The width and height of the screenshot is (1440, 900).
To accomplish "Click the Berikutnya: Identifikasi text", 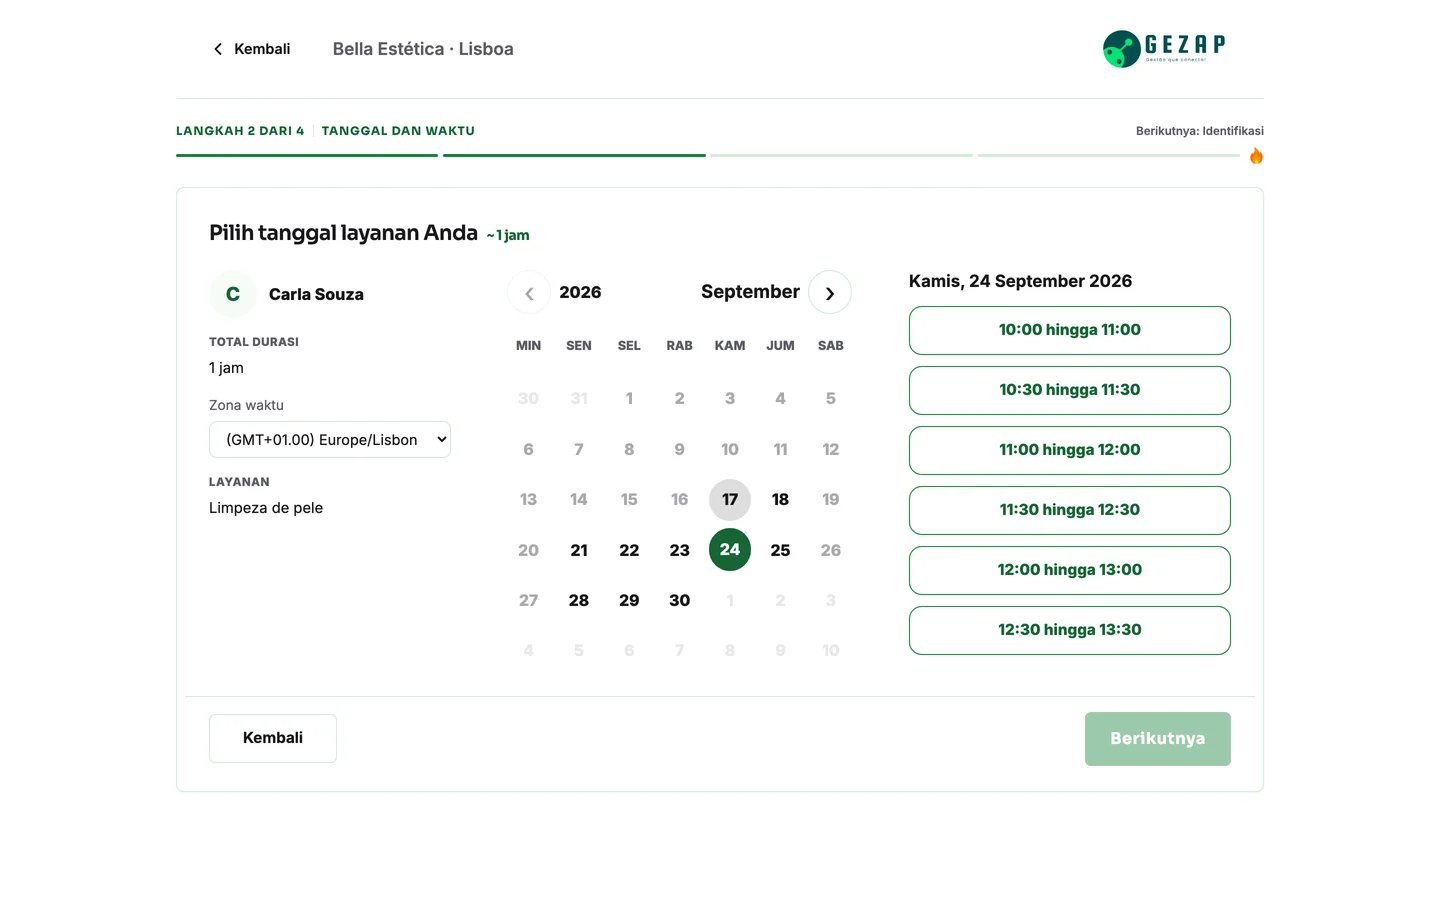I will point(1200,131).
